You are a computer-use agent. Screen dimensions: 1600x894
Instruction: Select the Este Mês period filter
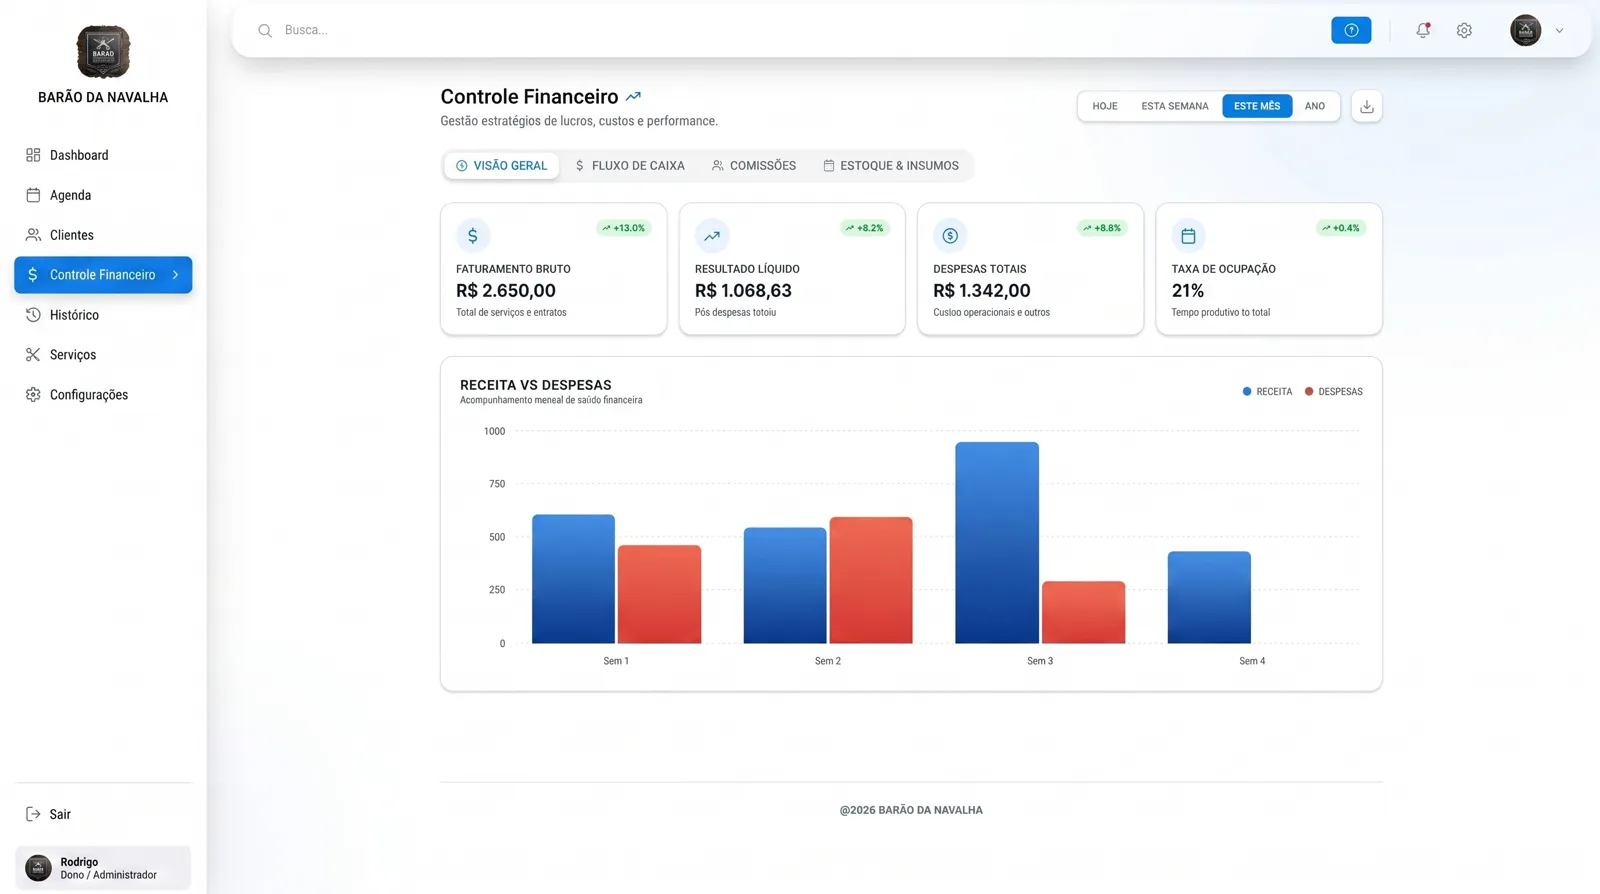1257,106
